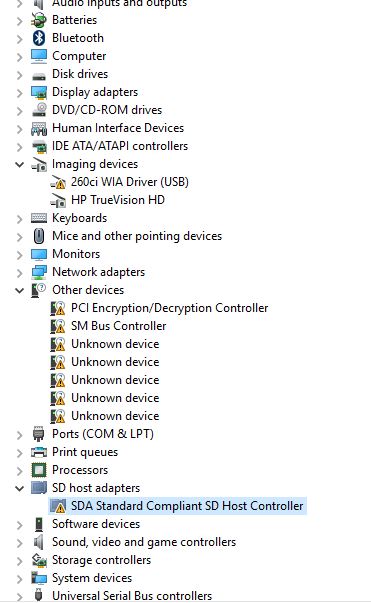Select SDA Standard Compliant SD Host Controller
The height and width of the screenshot is (603, 371).
coord(187,506)
